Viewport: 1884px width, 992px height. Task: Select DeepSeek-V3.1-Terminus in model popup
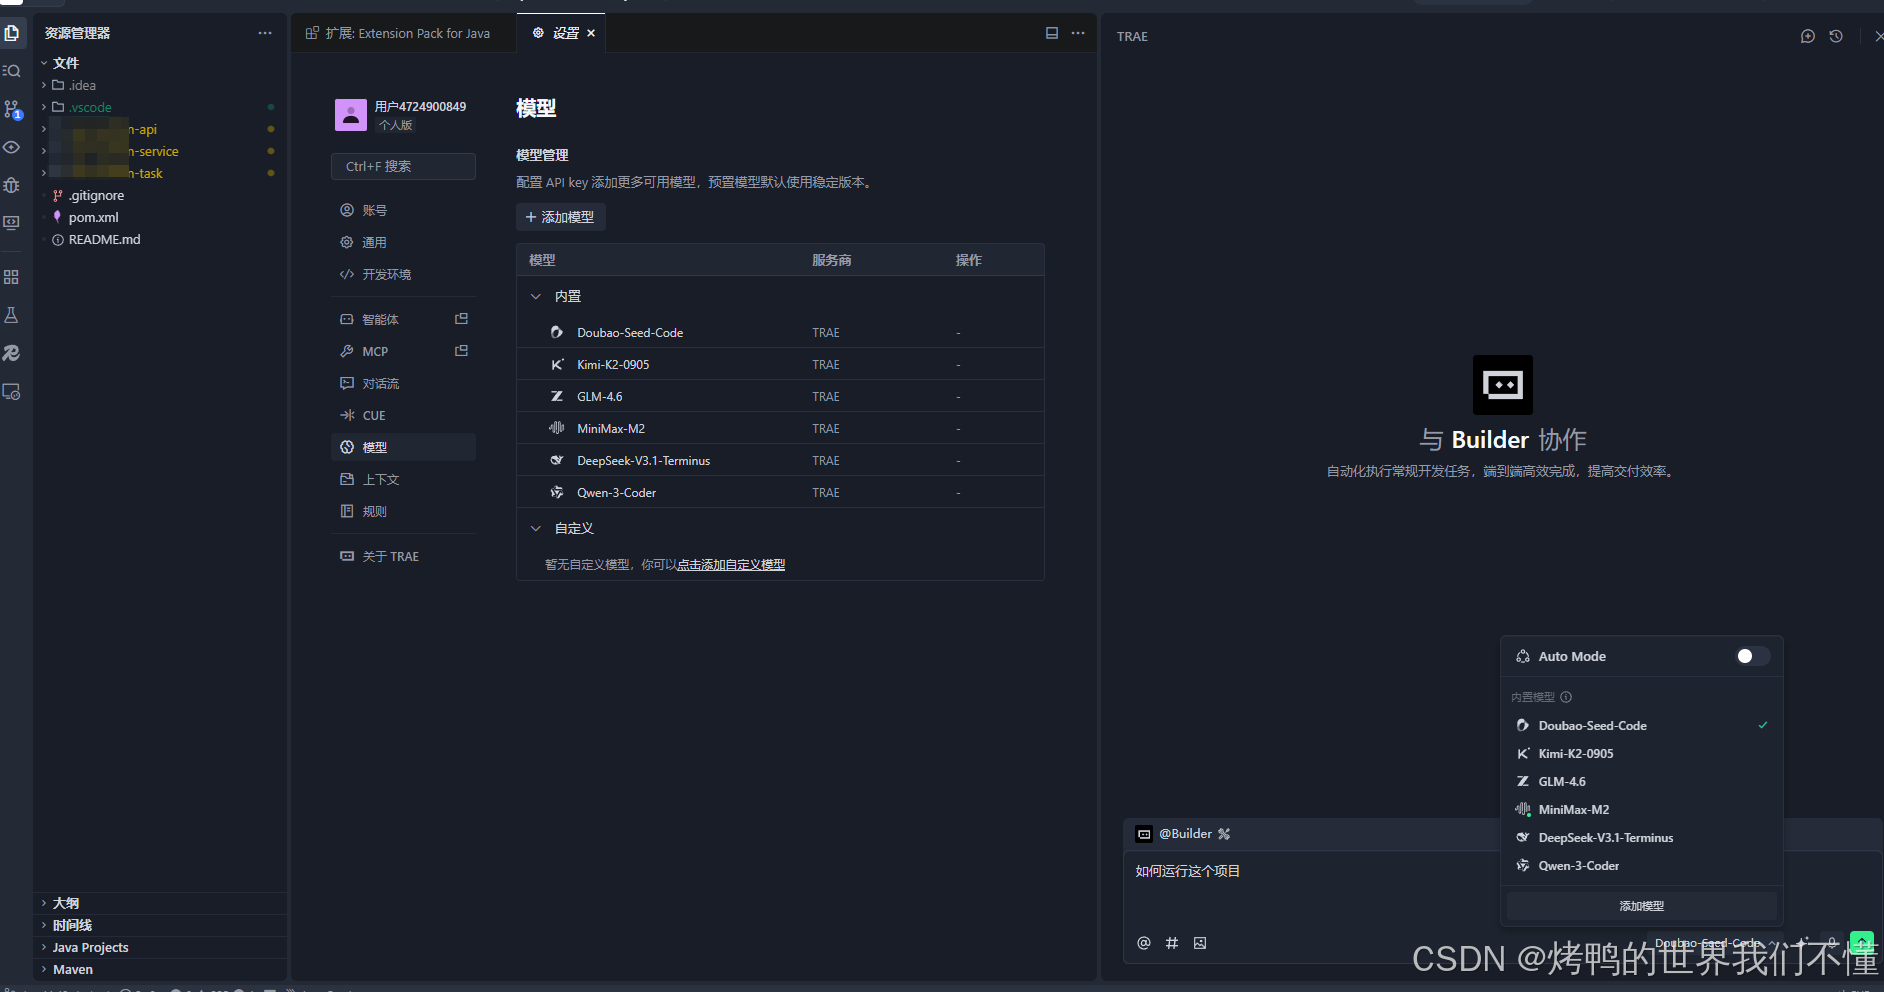(1642, 837)
